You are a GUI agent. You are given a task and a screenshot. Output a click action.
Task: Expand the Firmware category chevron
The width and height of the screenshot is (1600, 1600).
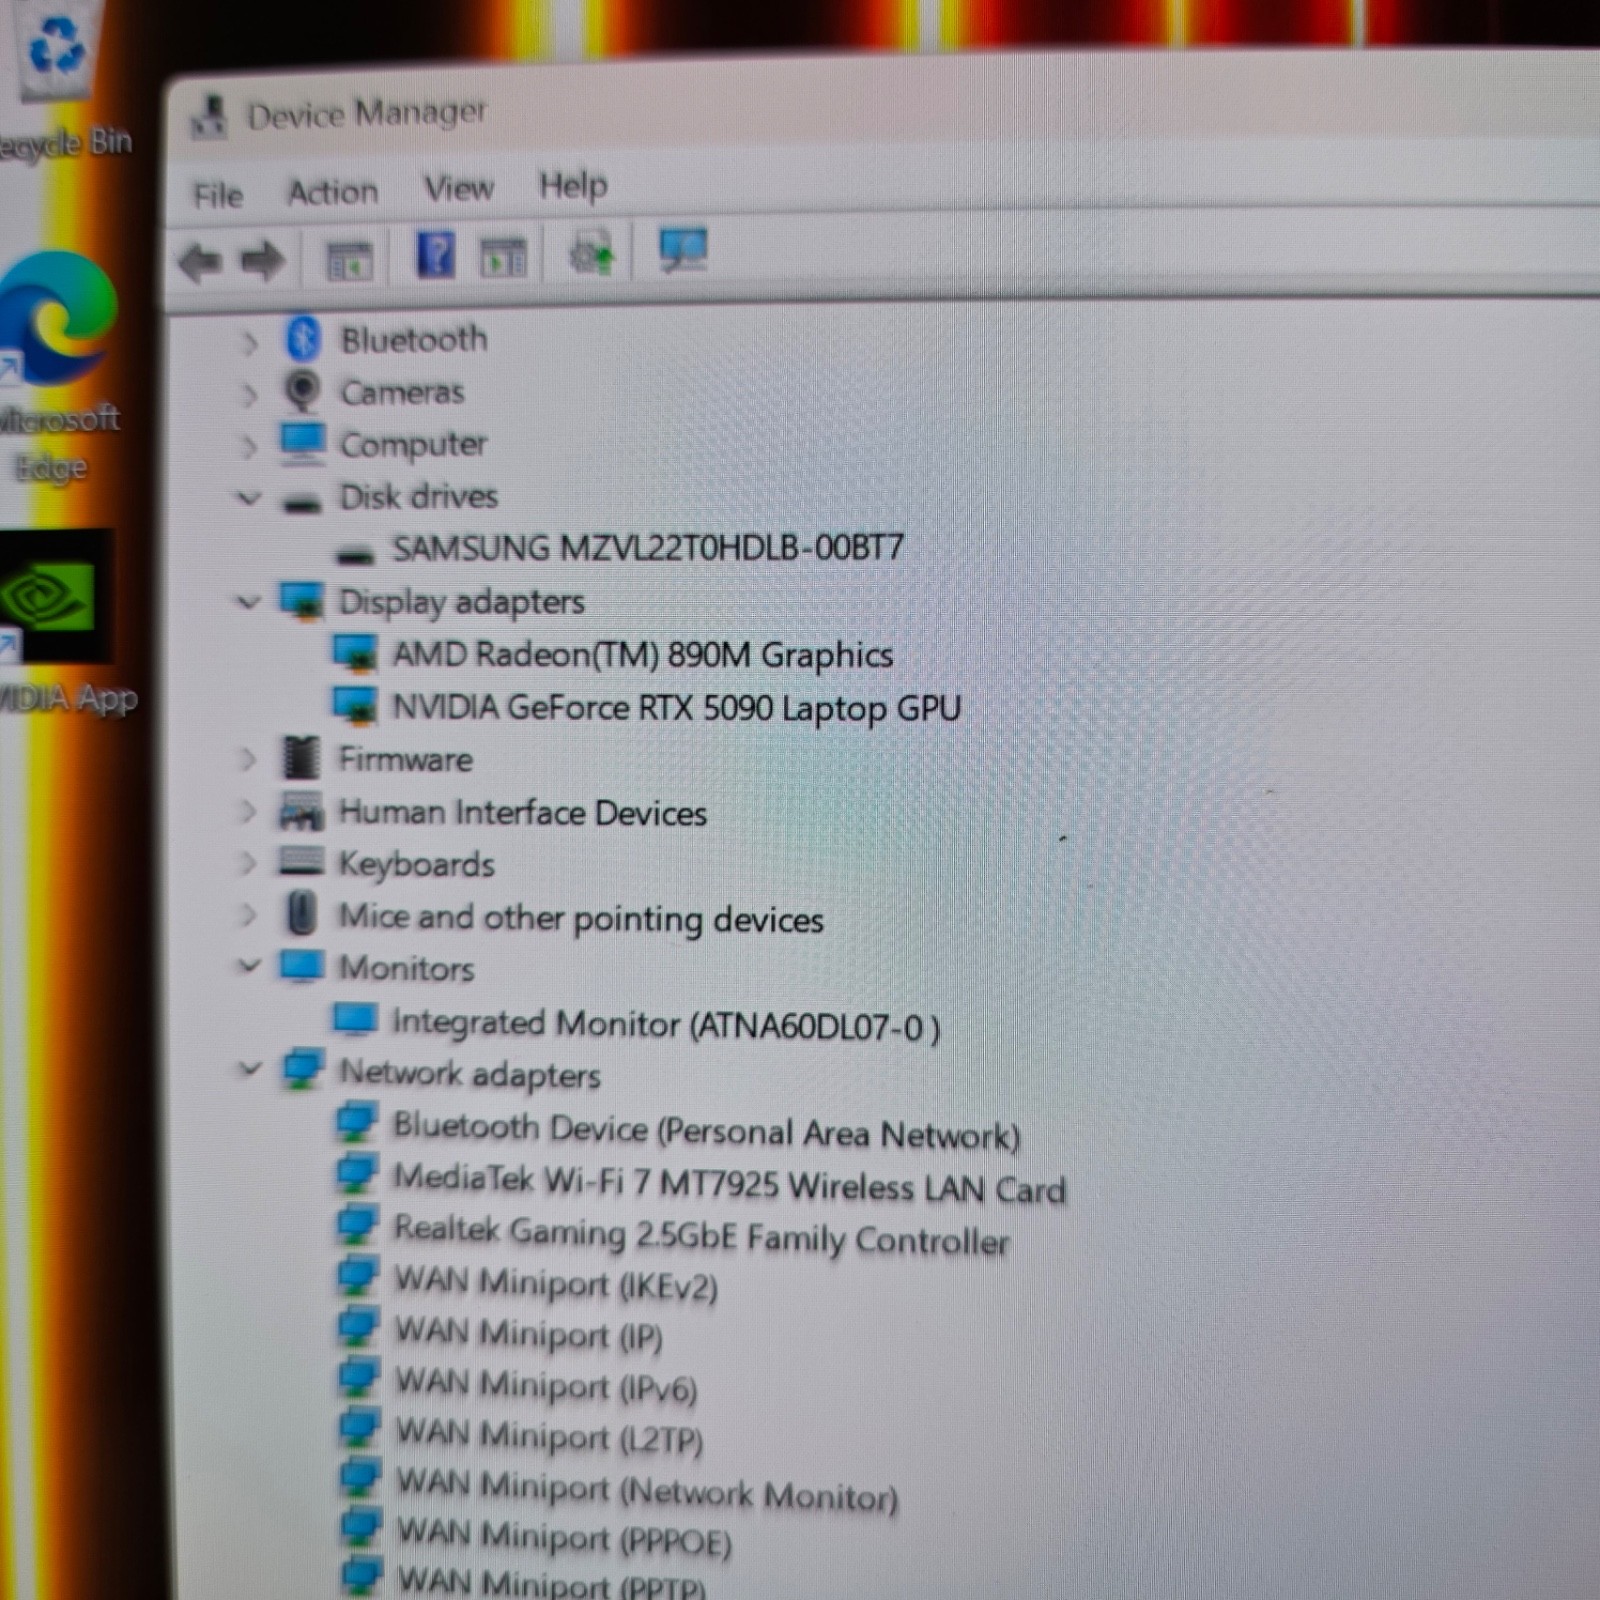coord(248,760)
